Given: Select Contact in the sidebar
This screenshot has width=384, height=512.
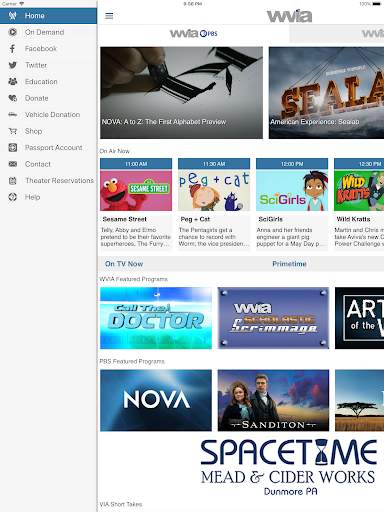Looking at the screenshot, I should point(48,164).
